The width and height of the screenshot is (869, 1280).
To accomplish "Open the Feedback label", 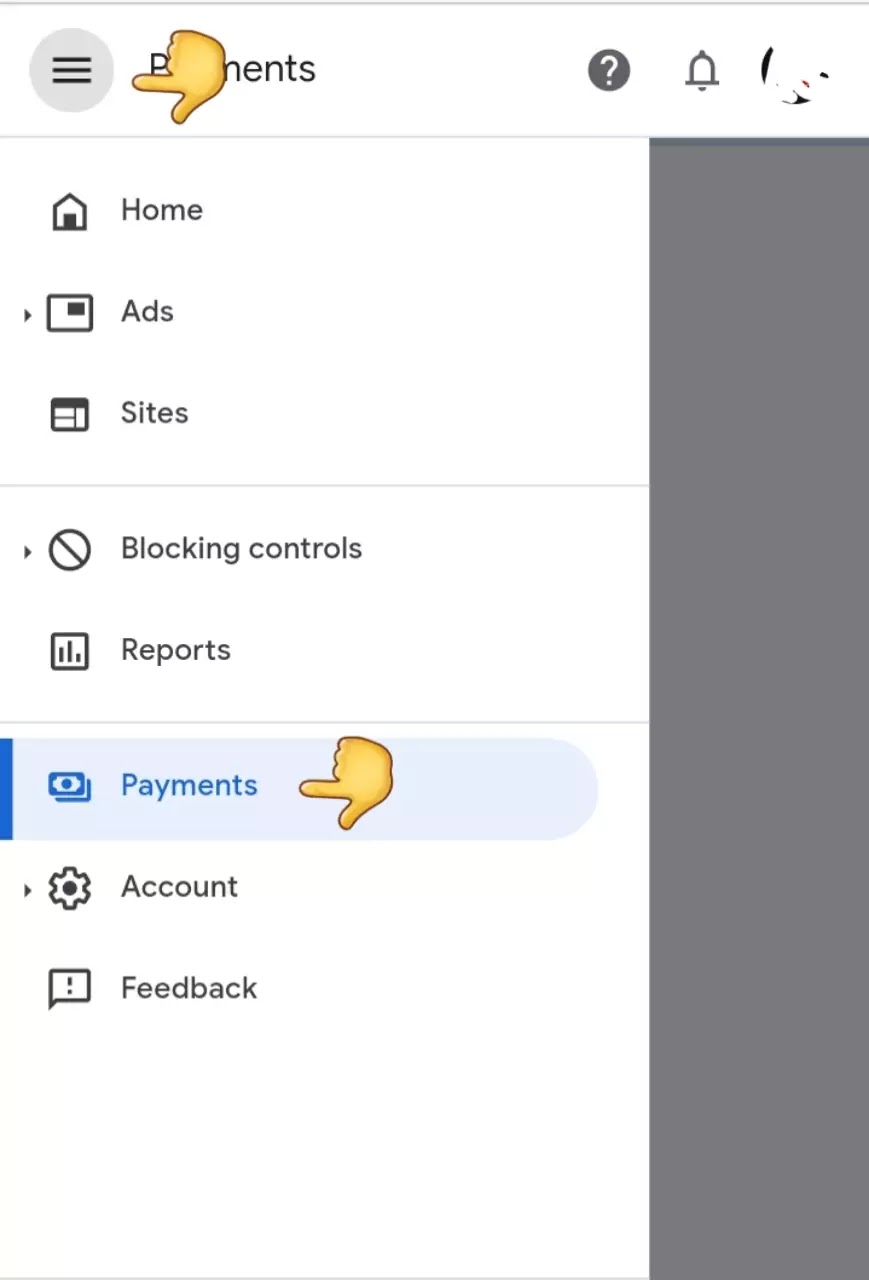I will (189, 989).
